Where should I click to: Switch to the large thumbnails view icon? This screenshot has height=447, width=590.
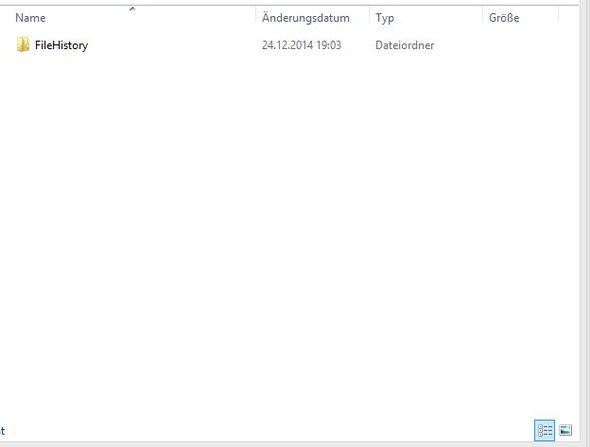pyautogui.click(x=565, y=430)
